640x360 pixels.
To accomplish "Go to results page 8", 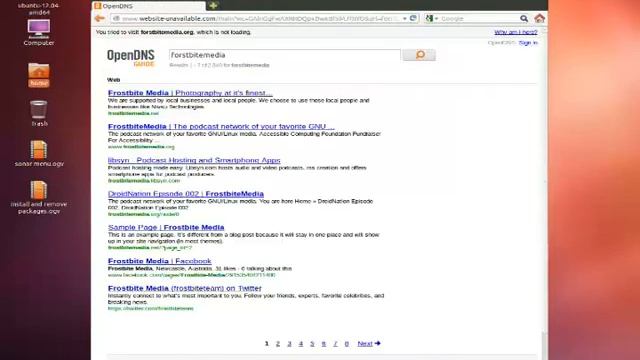I will [347, 344].
